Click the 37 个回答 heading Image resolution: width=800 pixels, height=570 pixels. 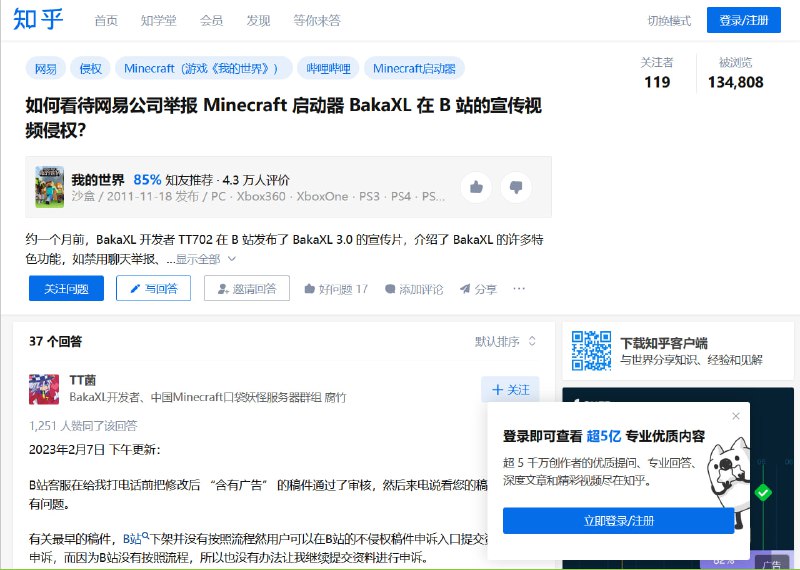click(56, 341)
